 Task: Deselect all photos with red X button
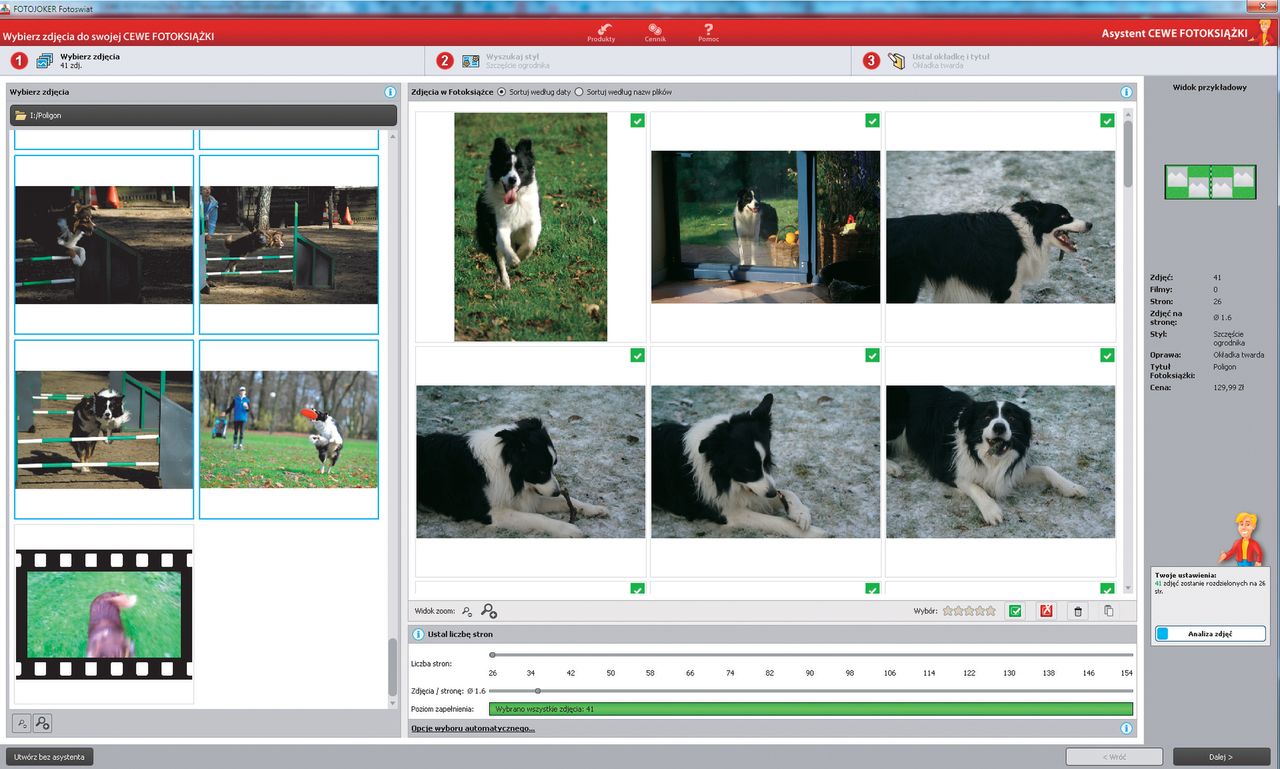coord(1046,611)
